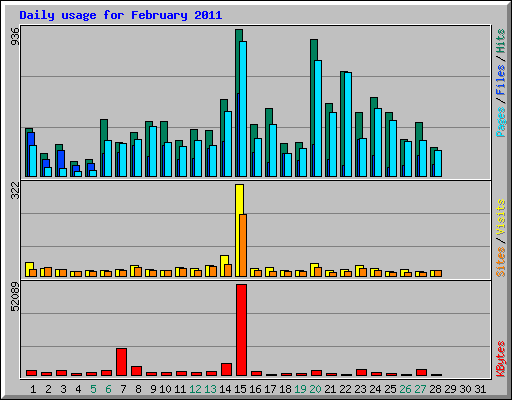This screenshot has width=512, height=400.
Task: Click green weekend day label '12'
Action: (195, 389)
